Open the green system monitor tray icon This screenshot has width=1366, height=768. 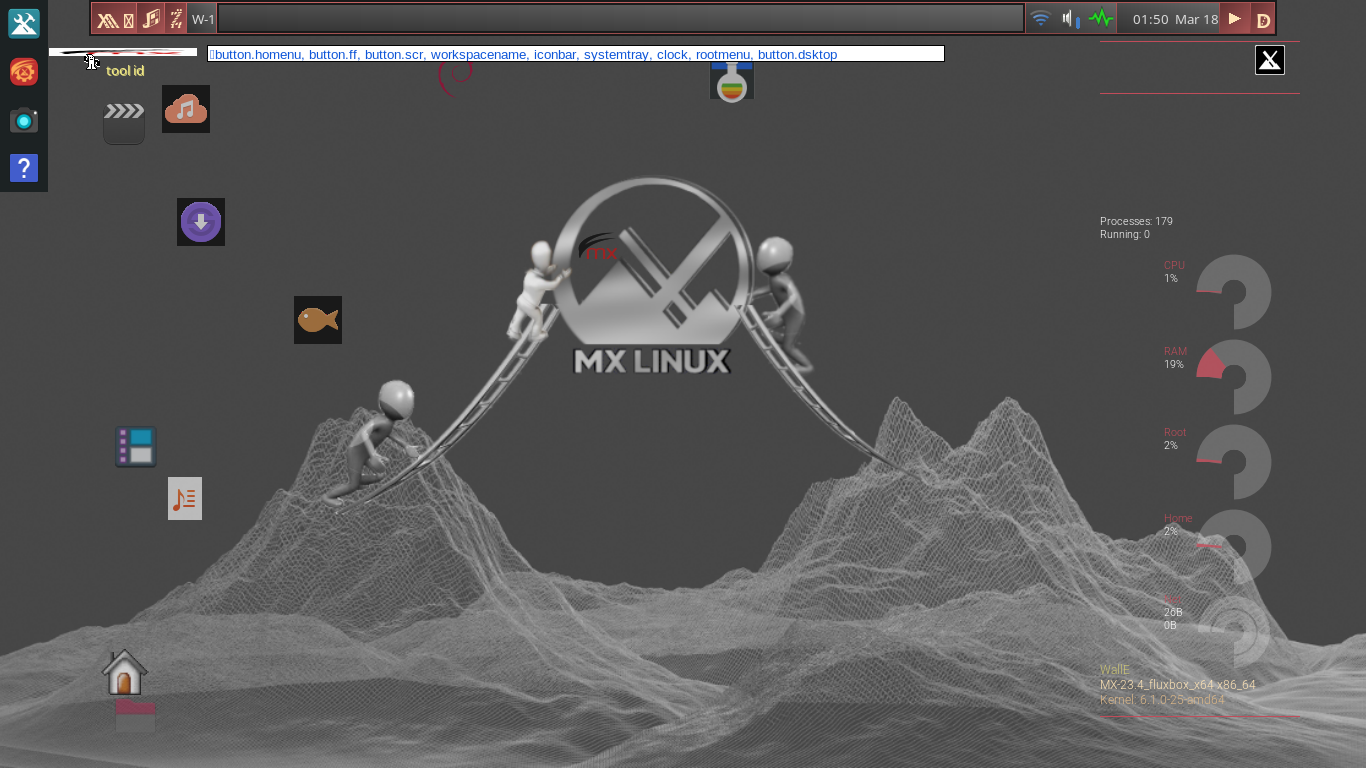coord(1101,19)
